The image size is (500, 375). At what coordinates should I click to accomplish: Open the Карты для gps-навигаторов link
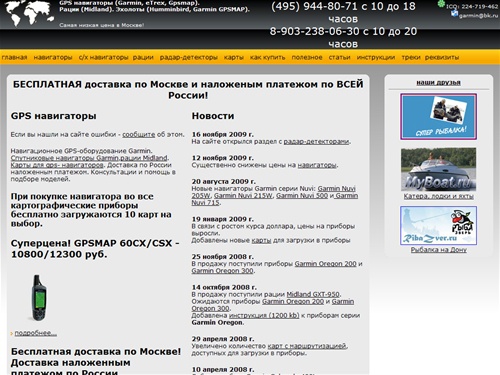pos(57,165)
